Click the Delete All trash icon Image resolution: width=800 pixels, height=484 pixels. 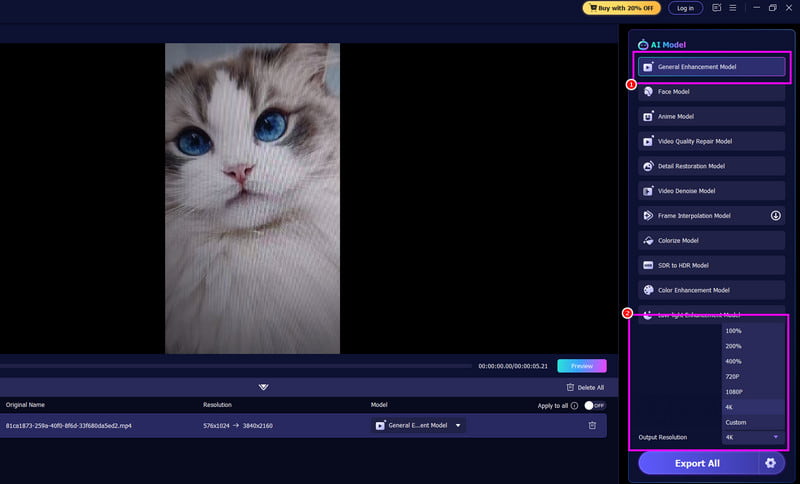tap(570, 387)
